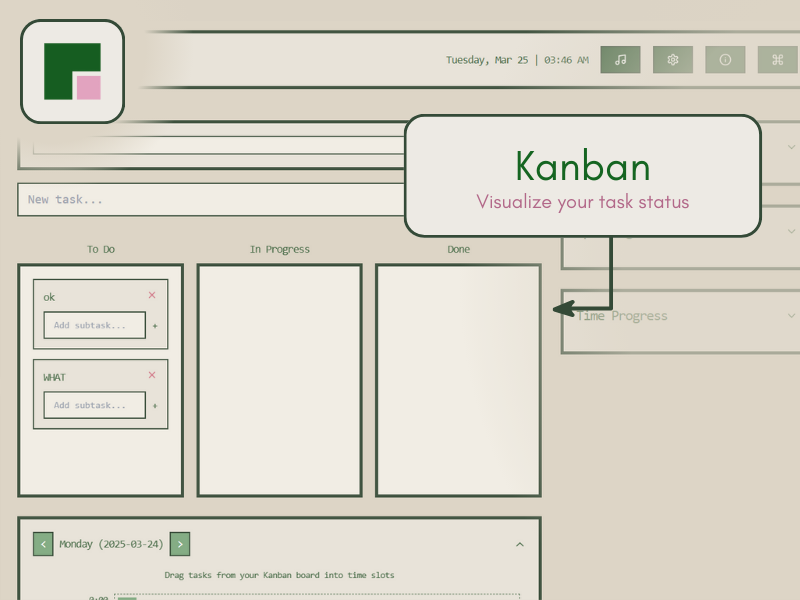
Task: Click the 'To Do' column heading
Action: click(x=101, y=249)
